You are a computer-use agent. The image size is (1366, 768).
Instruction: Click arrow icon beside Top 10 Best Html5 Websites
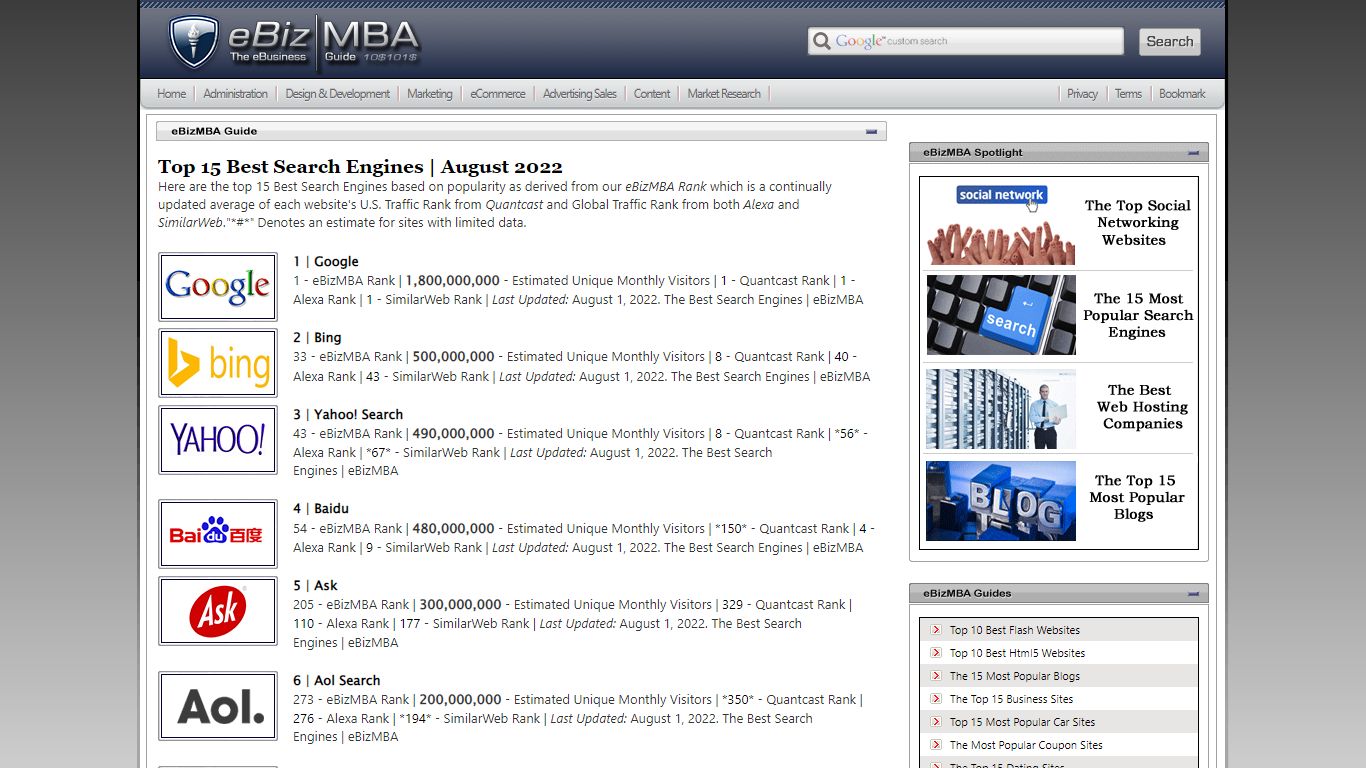936,653
